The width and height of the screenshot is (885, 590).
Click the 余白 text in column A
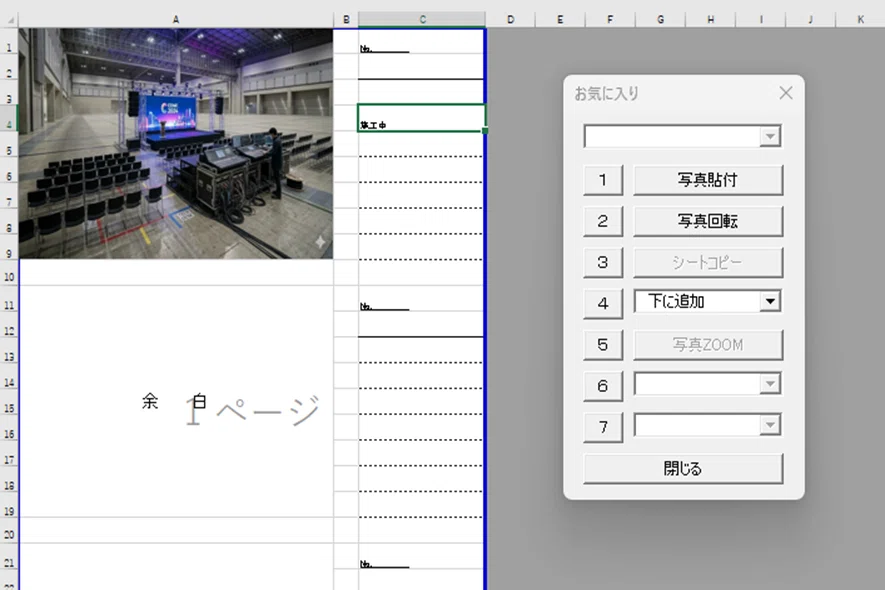pos(174,401)
